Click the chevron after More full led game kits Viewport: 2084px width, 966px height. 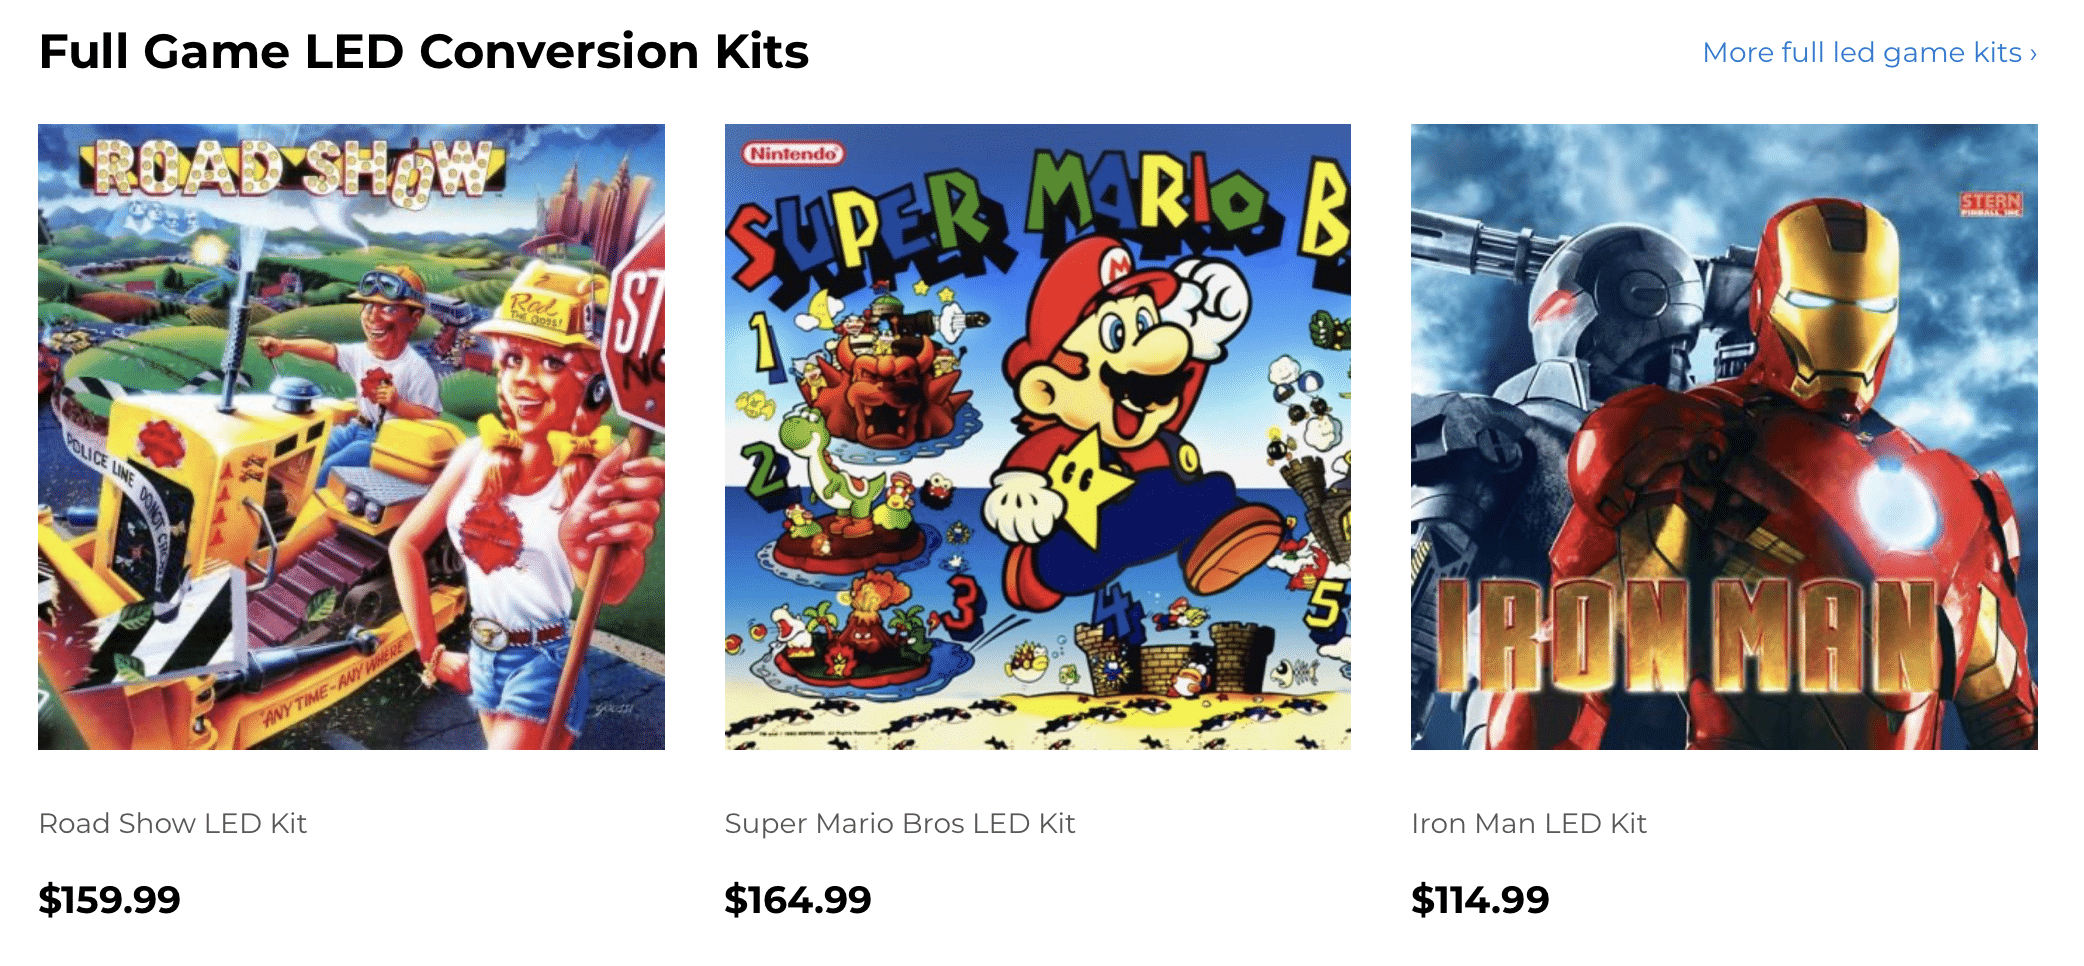2033,53
